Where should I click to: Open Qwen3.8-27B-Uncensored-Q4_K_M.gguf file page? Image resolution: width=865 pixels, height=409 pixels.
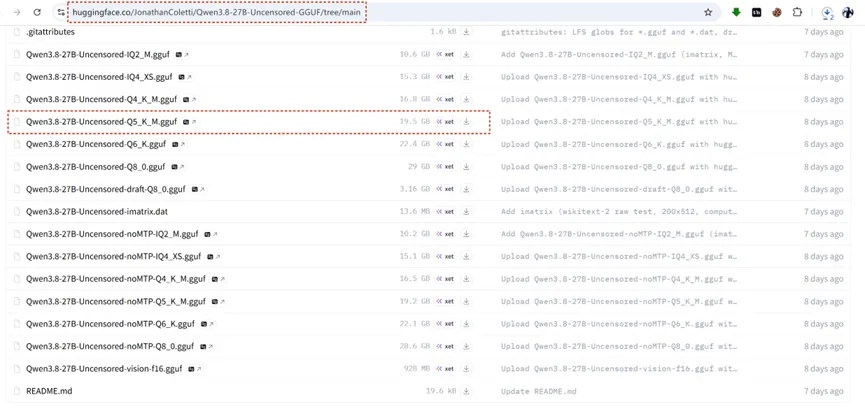pyautogui.click(x=102, y=99)
